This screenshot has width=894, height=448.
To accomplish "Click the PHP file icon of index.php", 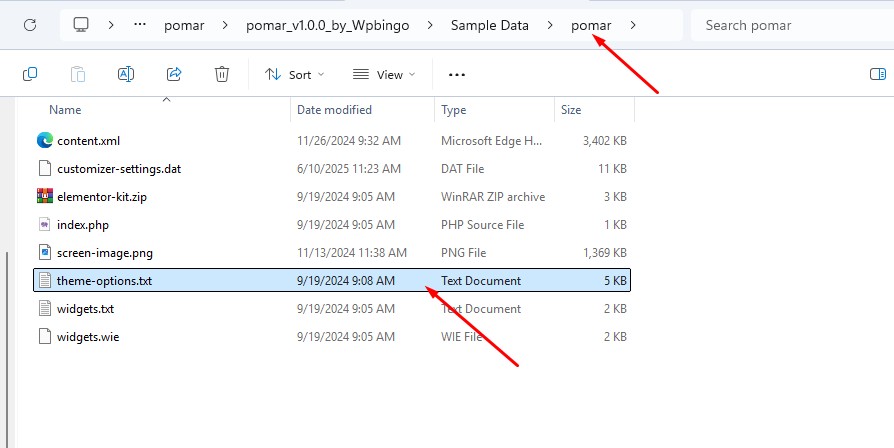I will point(44,224).
